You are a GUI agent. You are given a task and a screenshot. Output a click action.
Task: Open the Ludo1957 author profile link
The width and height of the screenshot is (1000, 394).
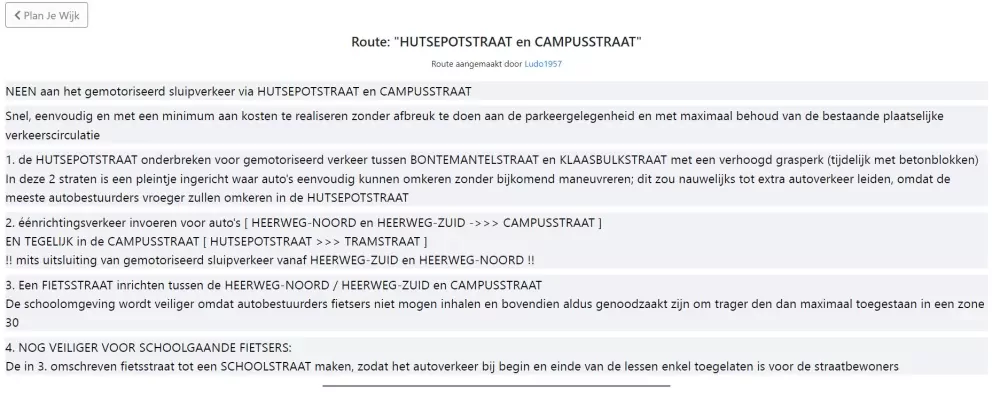pos(543,64)
